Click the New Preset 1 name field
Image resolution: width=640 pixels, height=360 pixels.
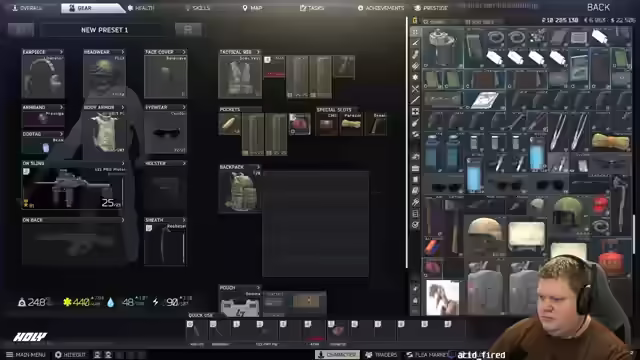[104, 30]
